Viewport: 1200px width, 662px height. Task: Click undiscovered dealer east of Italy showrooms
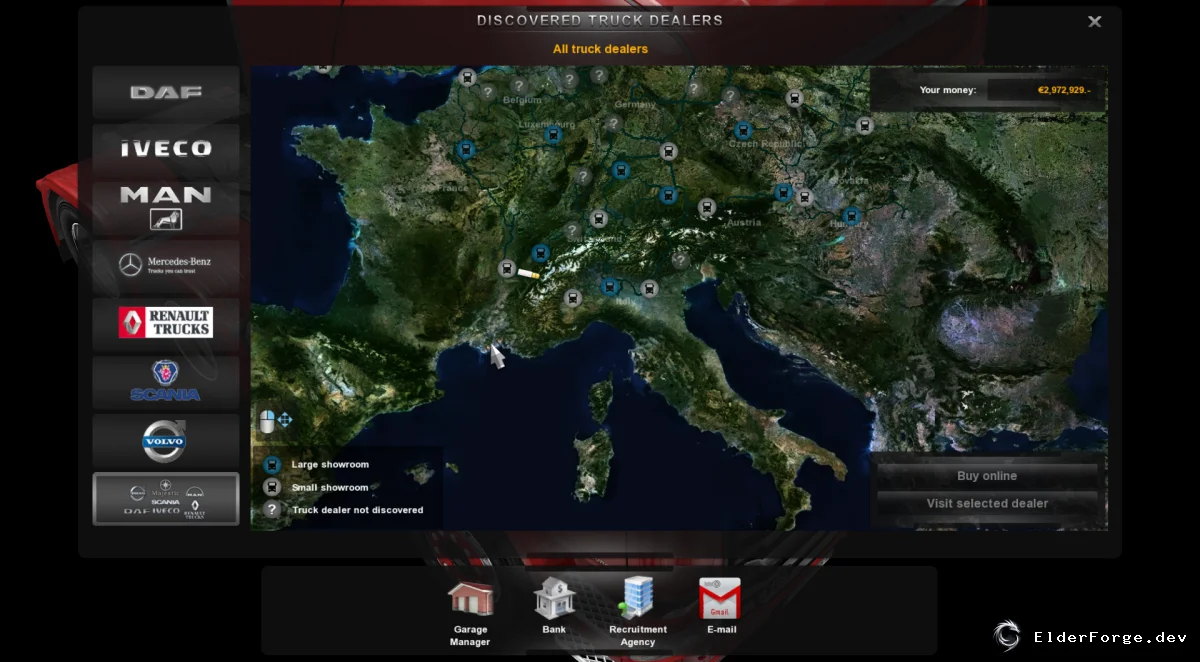[680, 260]
